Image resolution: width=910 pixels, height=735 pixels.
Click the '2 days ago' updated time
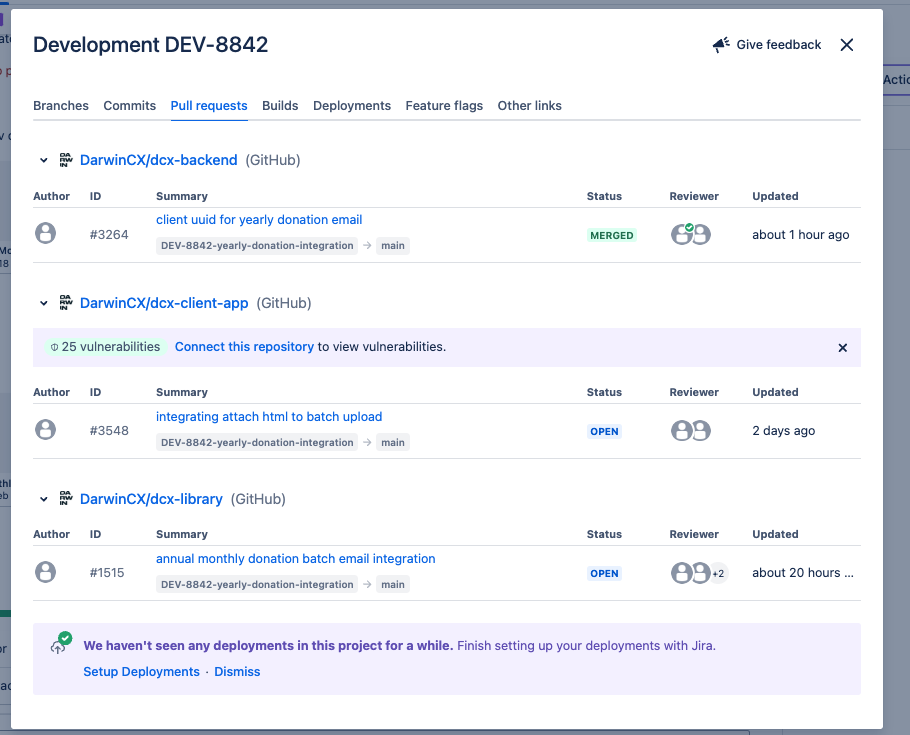tap(783, 431)
